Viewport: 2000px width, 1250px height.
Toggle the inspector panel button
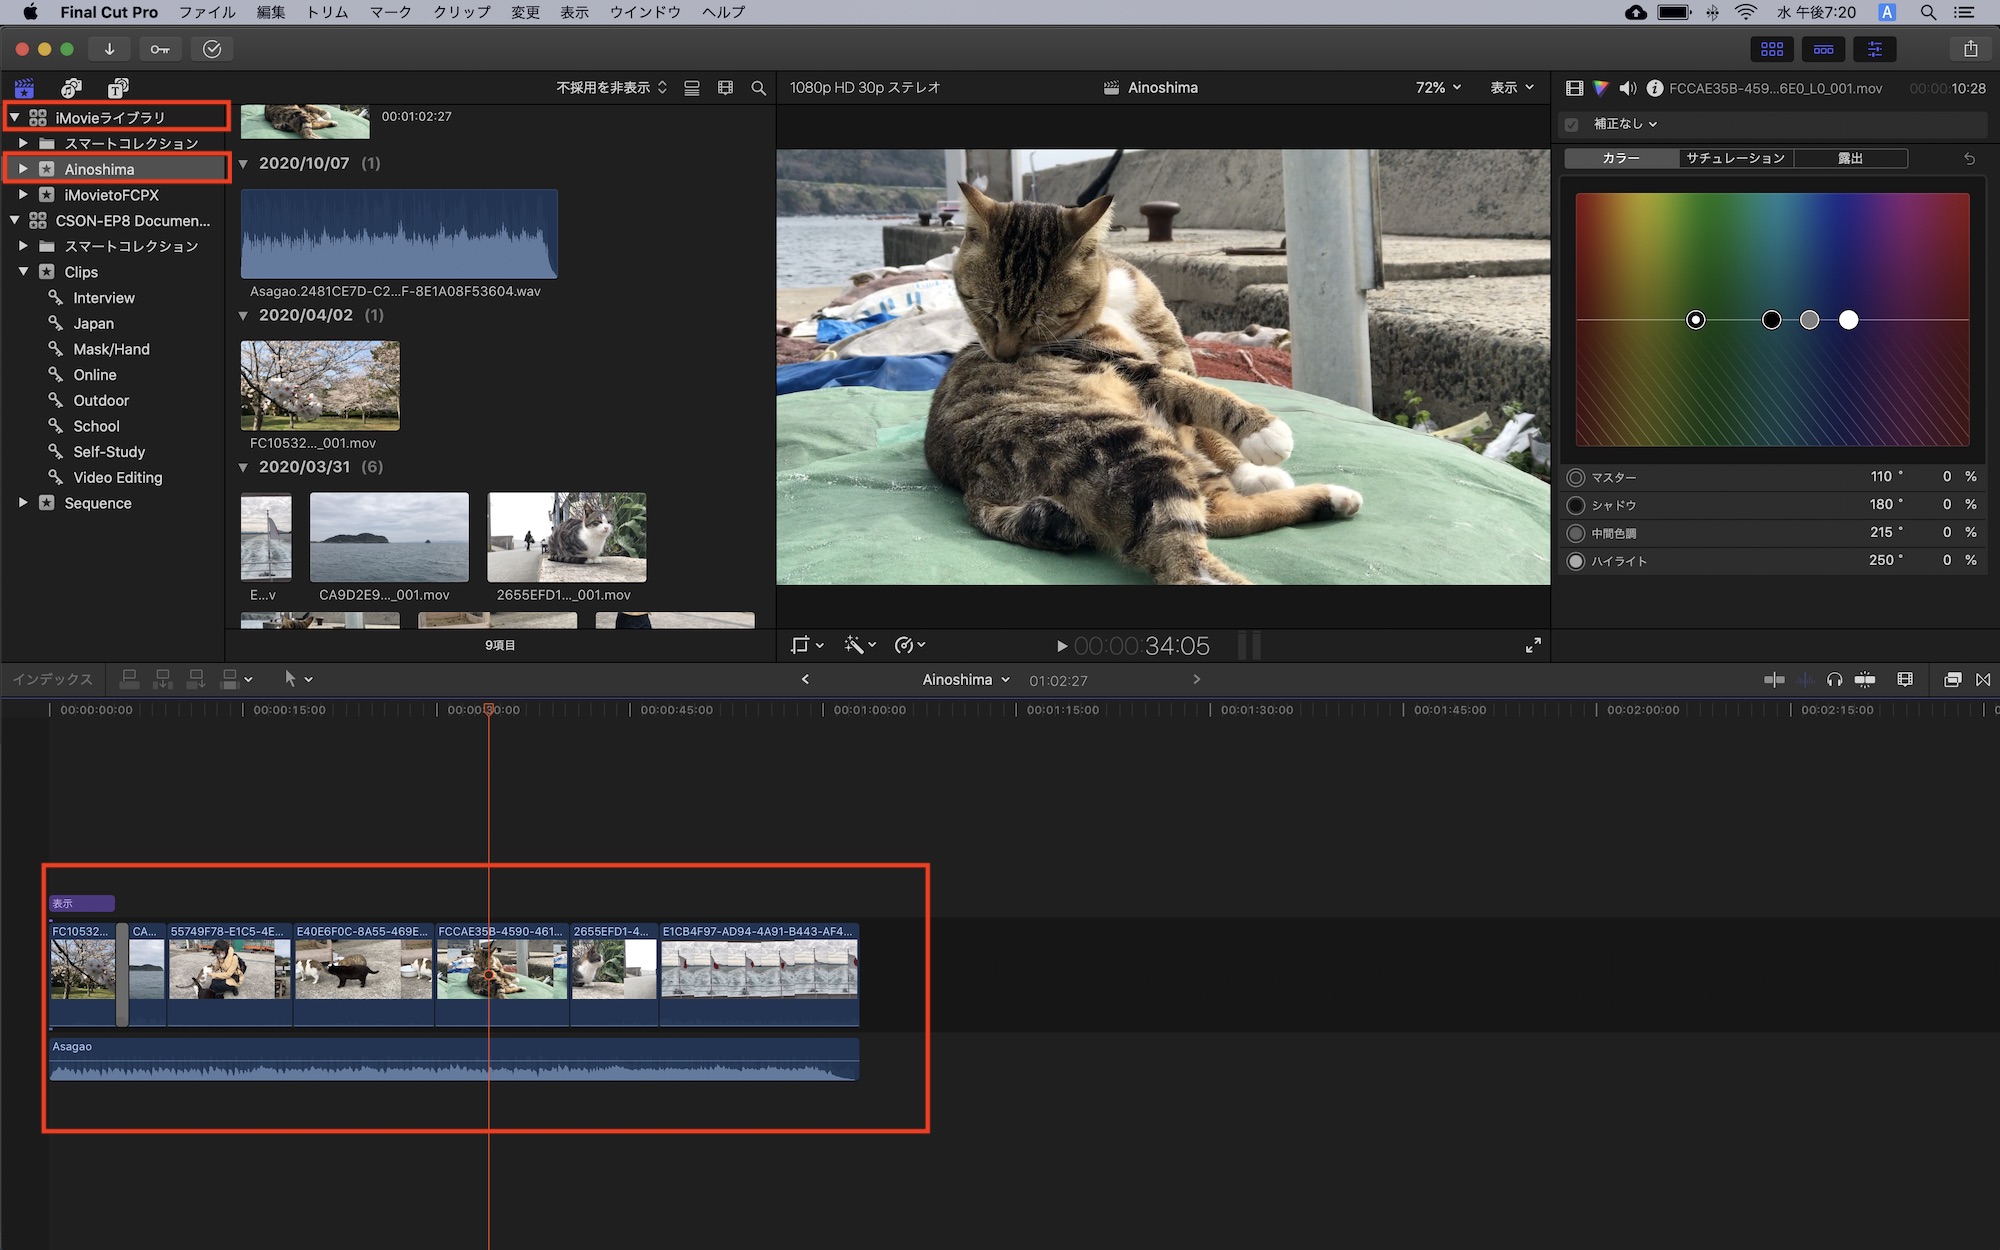1874,49
